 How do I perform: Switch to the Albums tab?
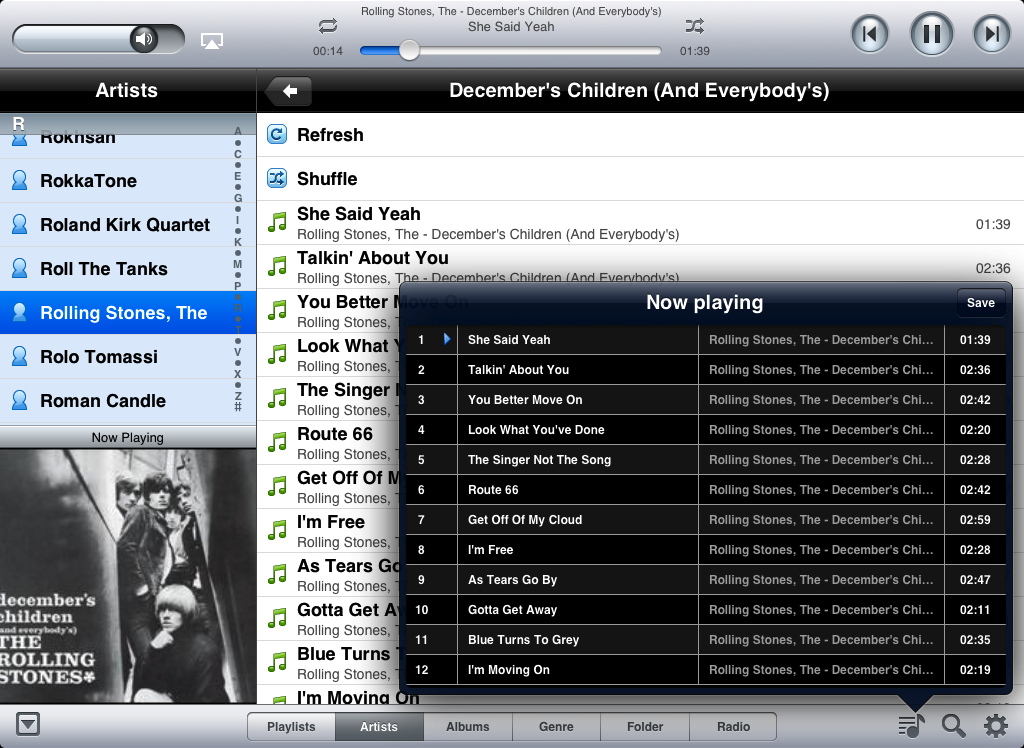coord(467,727)
